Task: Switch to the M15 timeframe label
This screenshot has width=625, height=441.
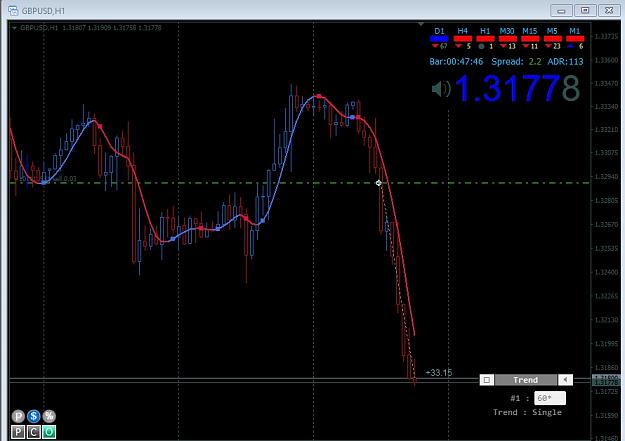Action: pyautogui.click(x=530, y=31)
